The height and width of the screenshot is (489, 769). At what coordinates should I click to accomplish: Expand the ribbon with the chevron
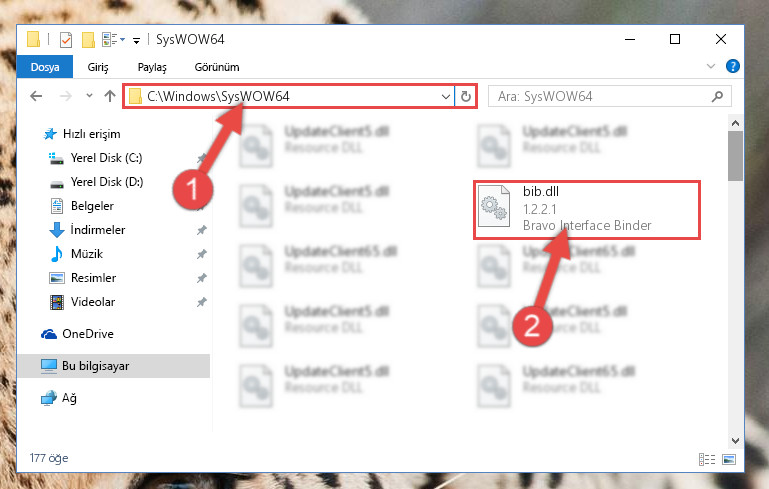point(711,66)
